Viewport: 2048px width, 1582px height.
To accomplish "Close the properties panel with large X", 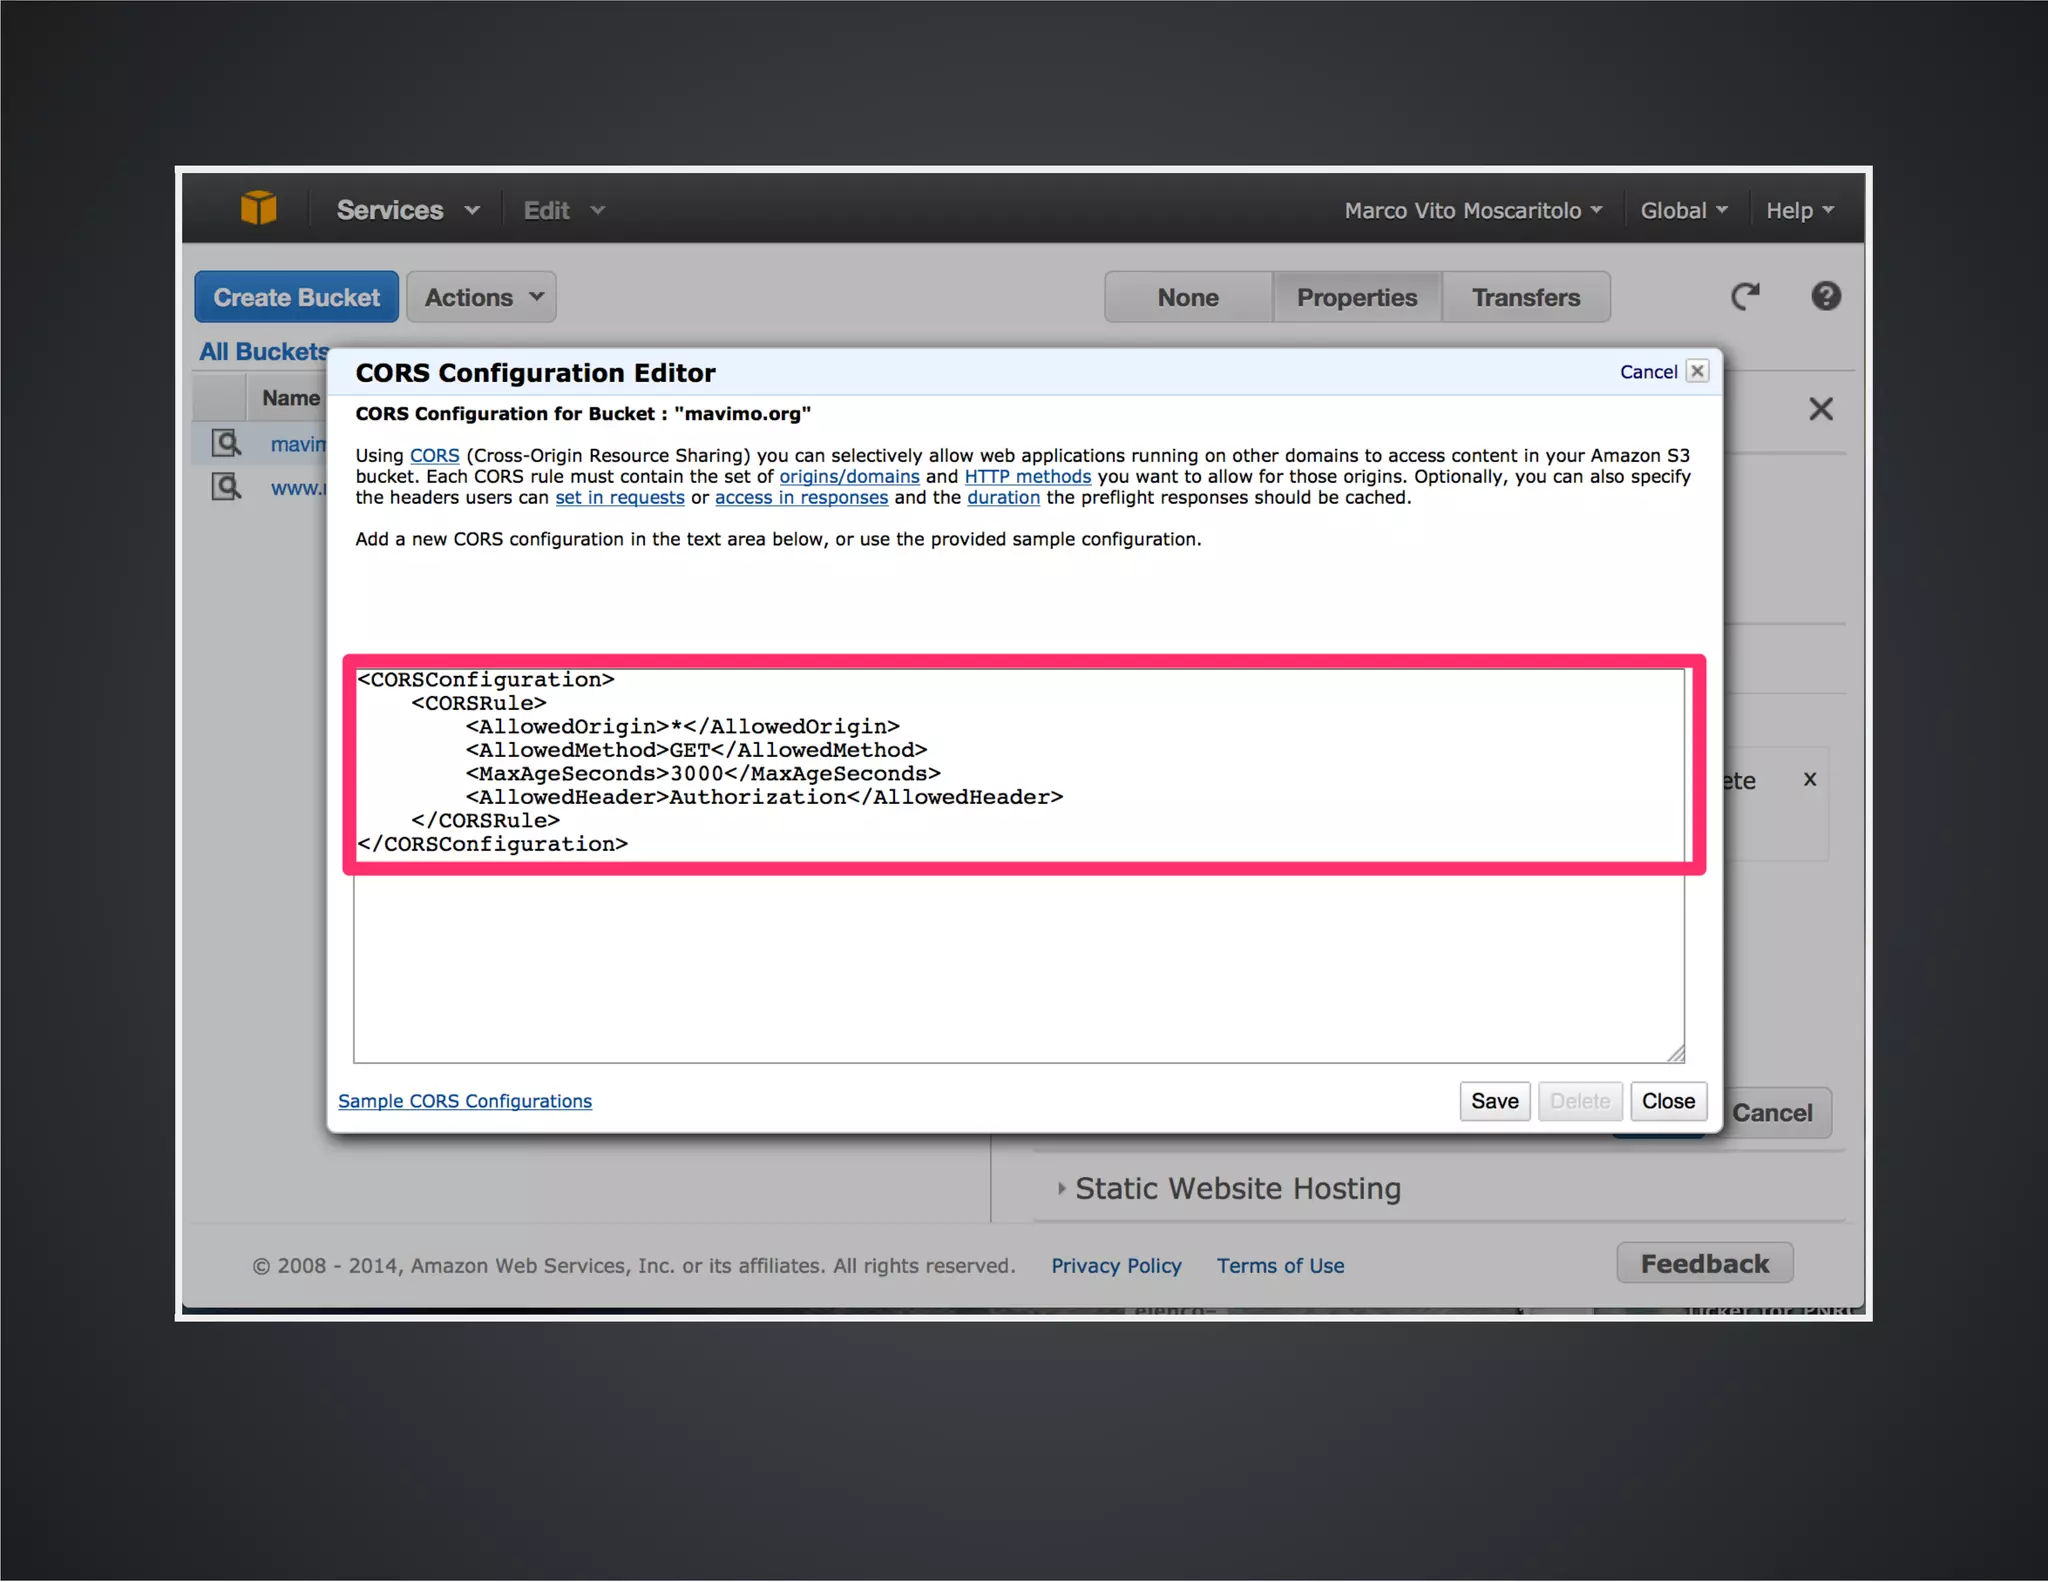I will click(1820, 409).
